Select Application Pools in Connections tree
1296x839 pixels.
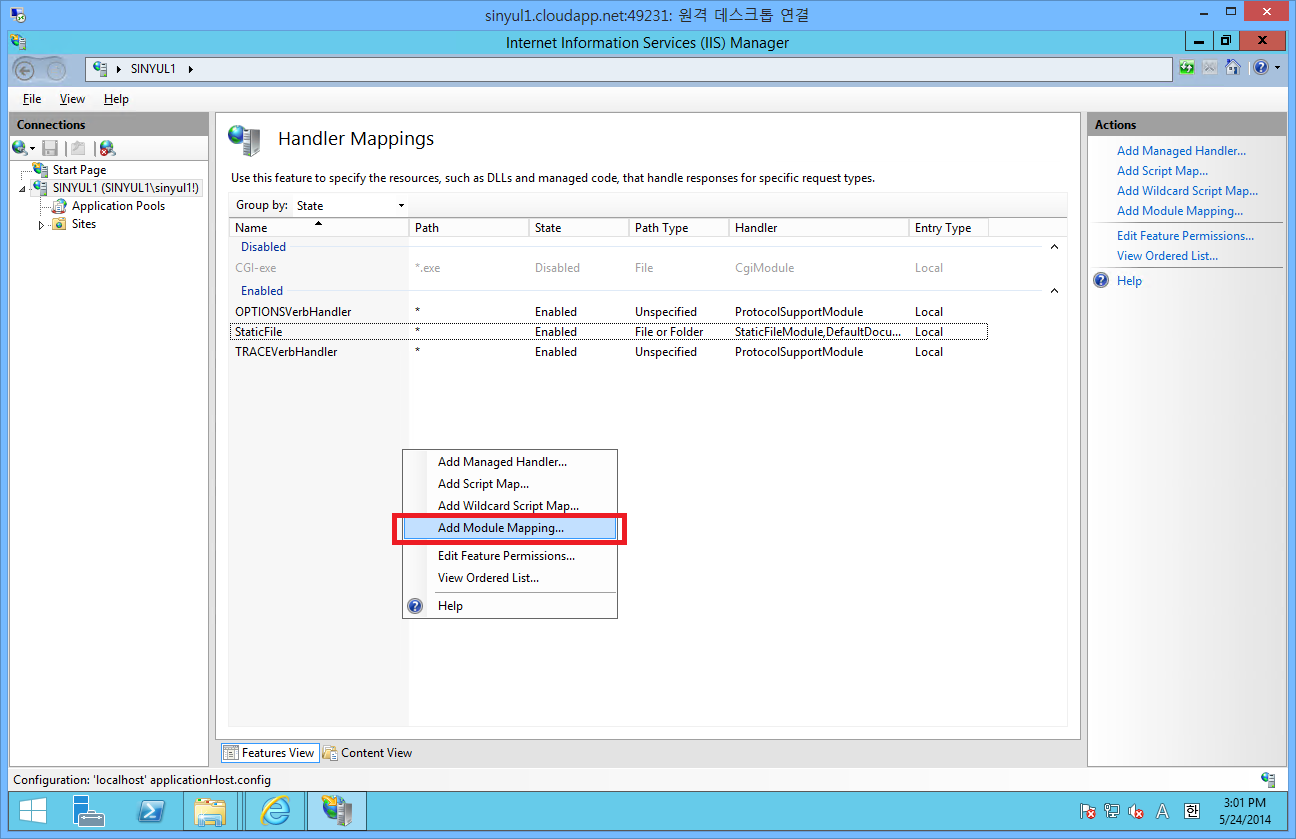point(118,206)
